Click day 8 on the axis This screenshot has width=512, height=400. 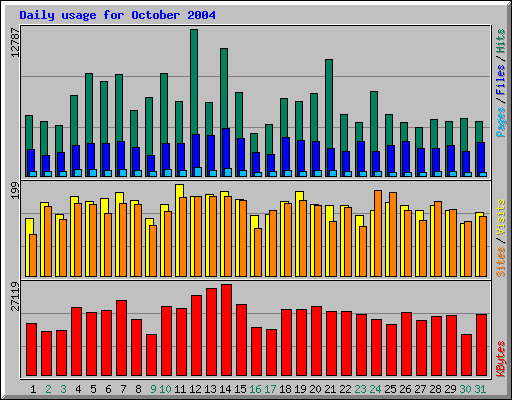(138, 389)
